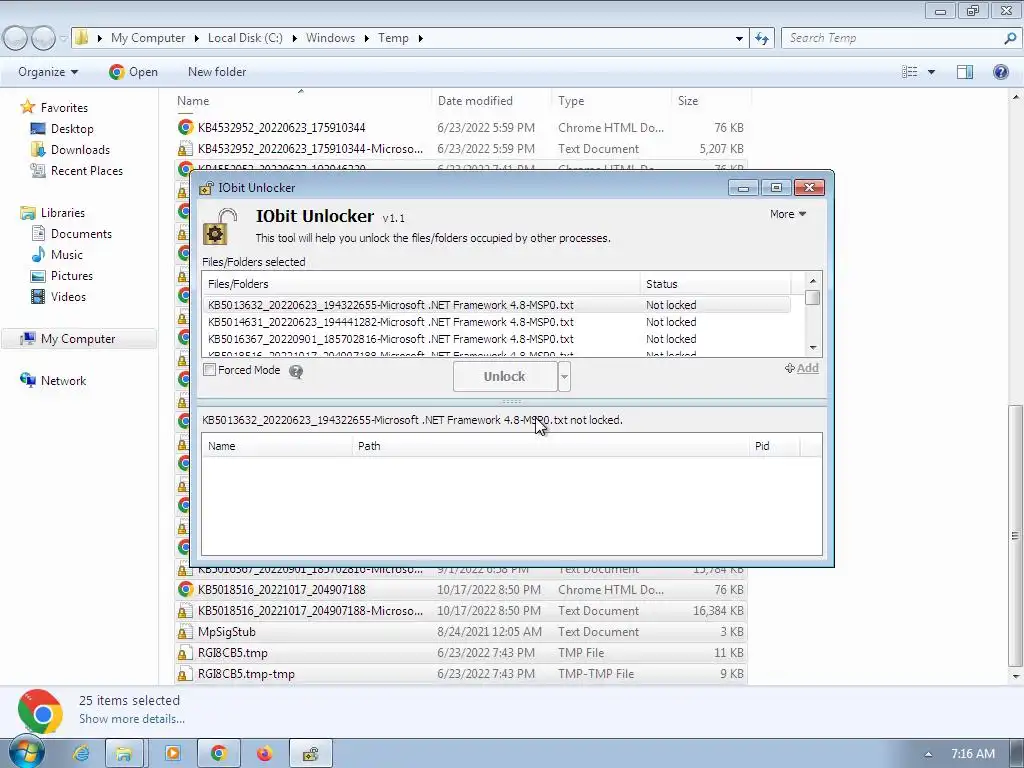Image resolution: width=1024 pixels, height=768 pixels.
Task: Show hidden tray icons arrow
Action: pyautogui.click(x=928, y=754)
